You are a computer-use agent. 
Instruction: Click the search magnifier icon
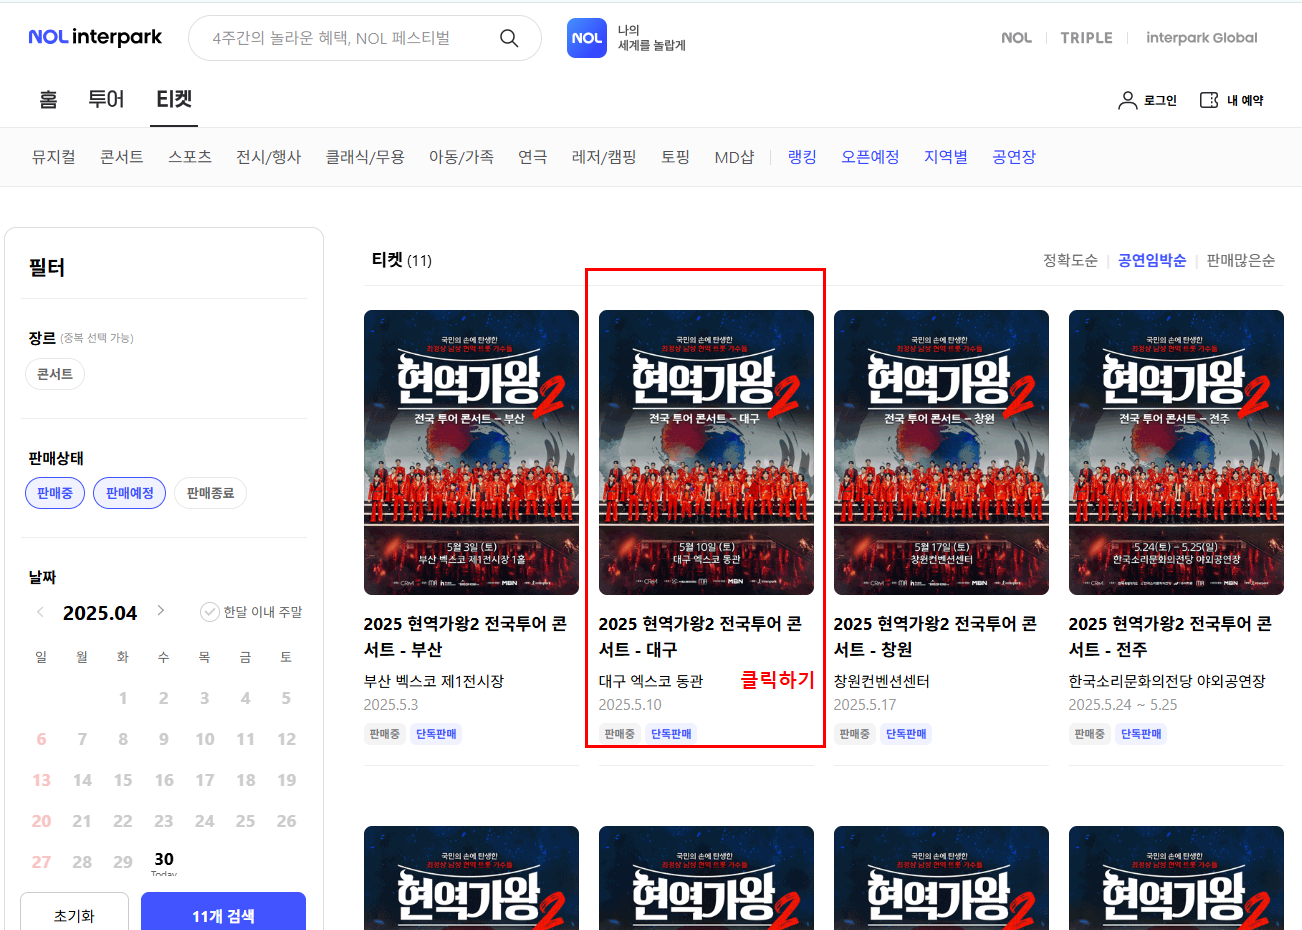click(509, 38)
